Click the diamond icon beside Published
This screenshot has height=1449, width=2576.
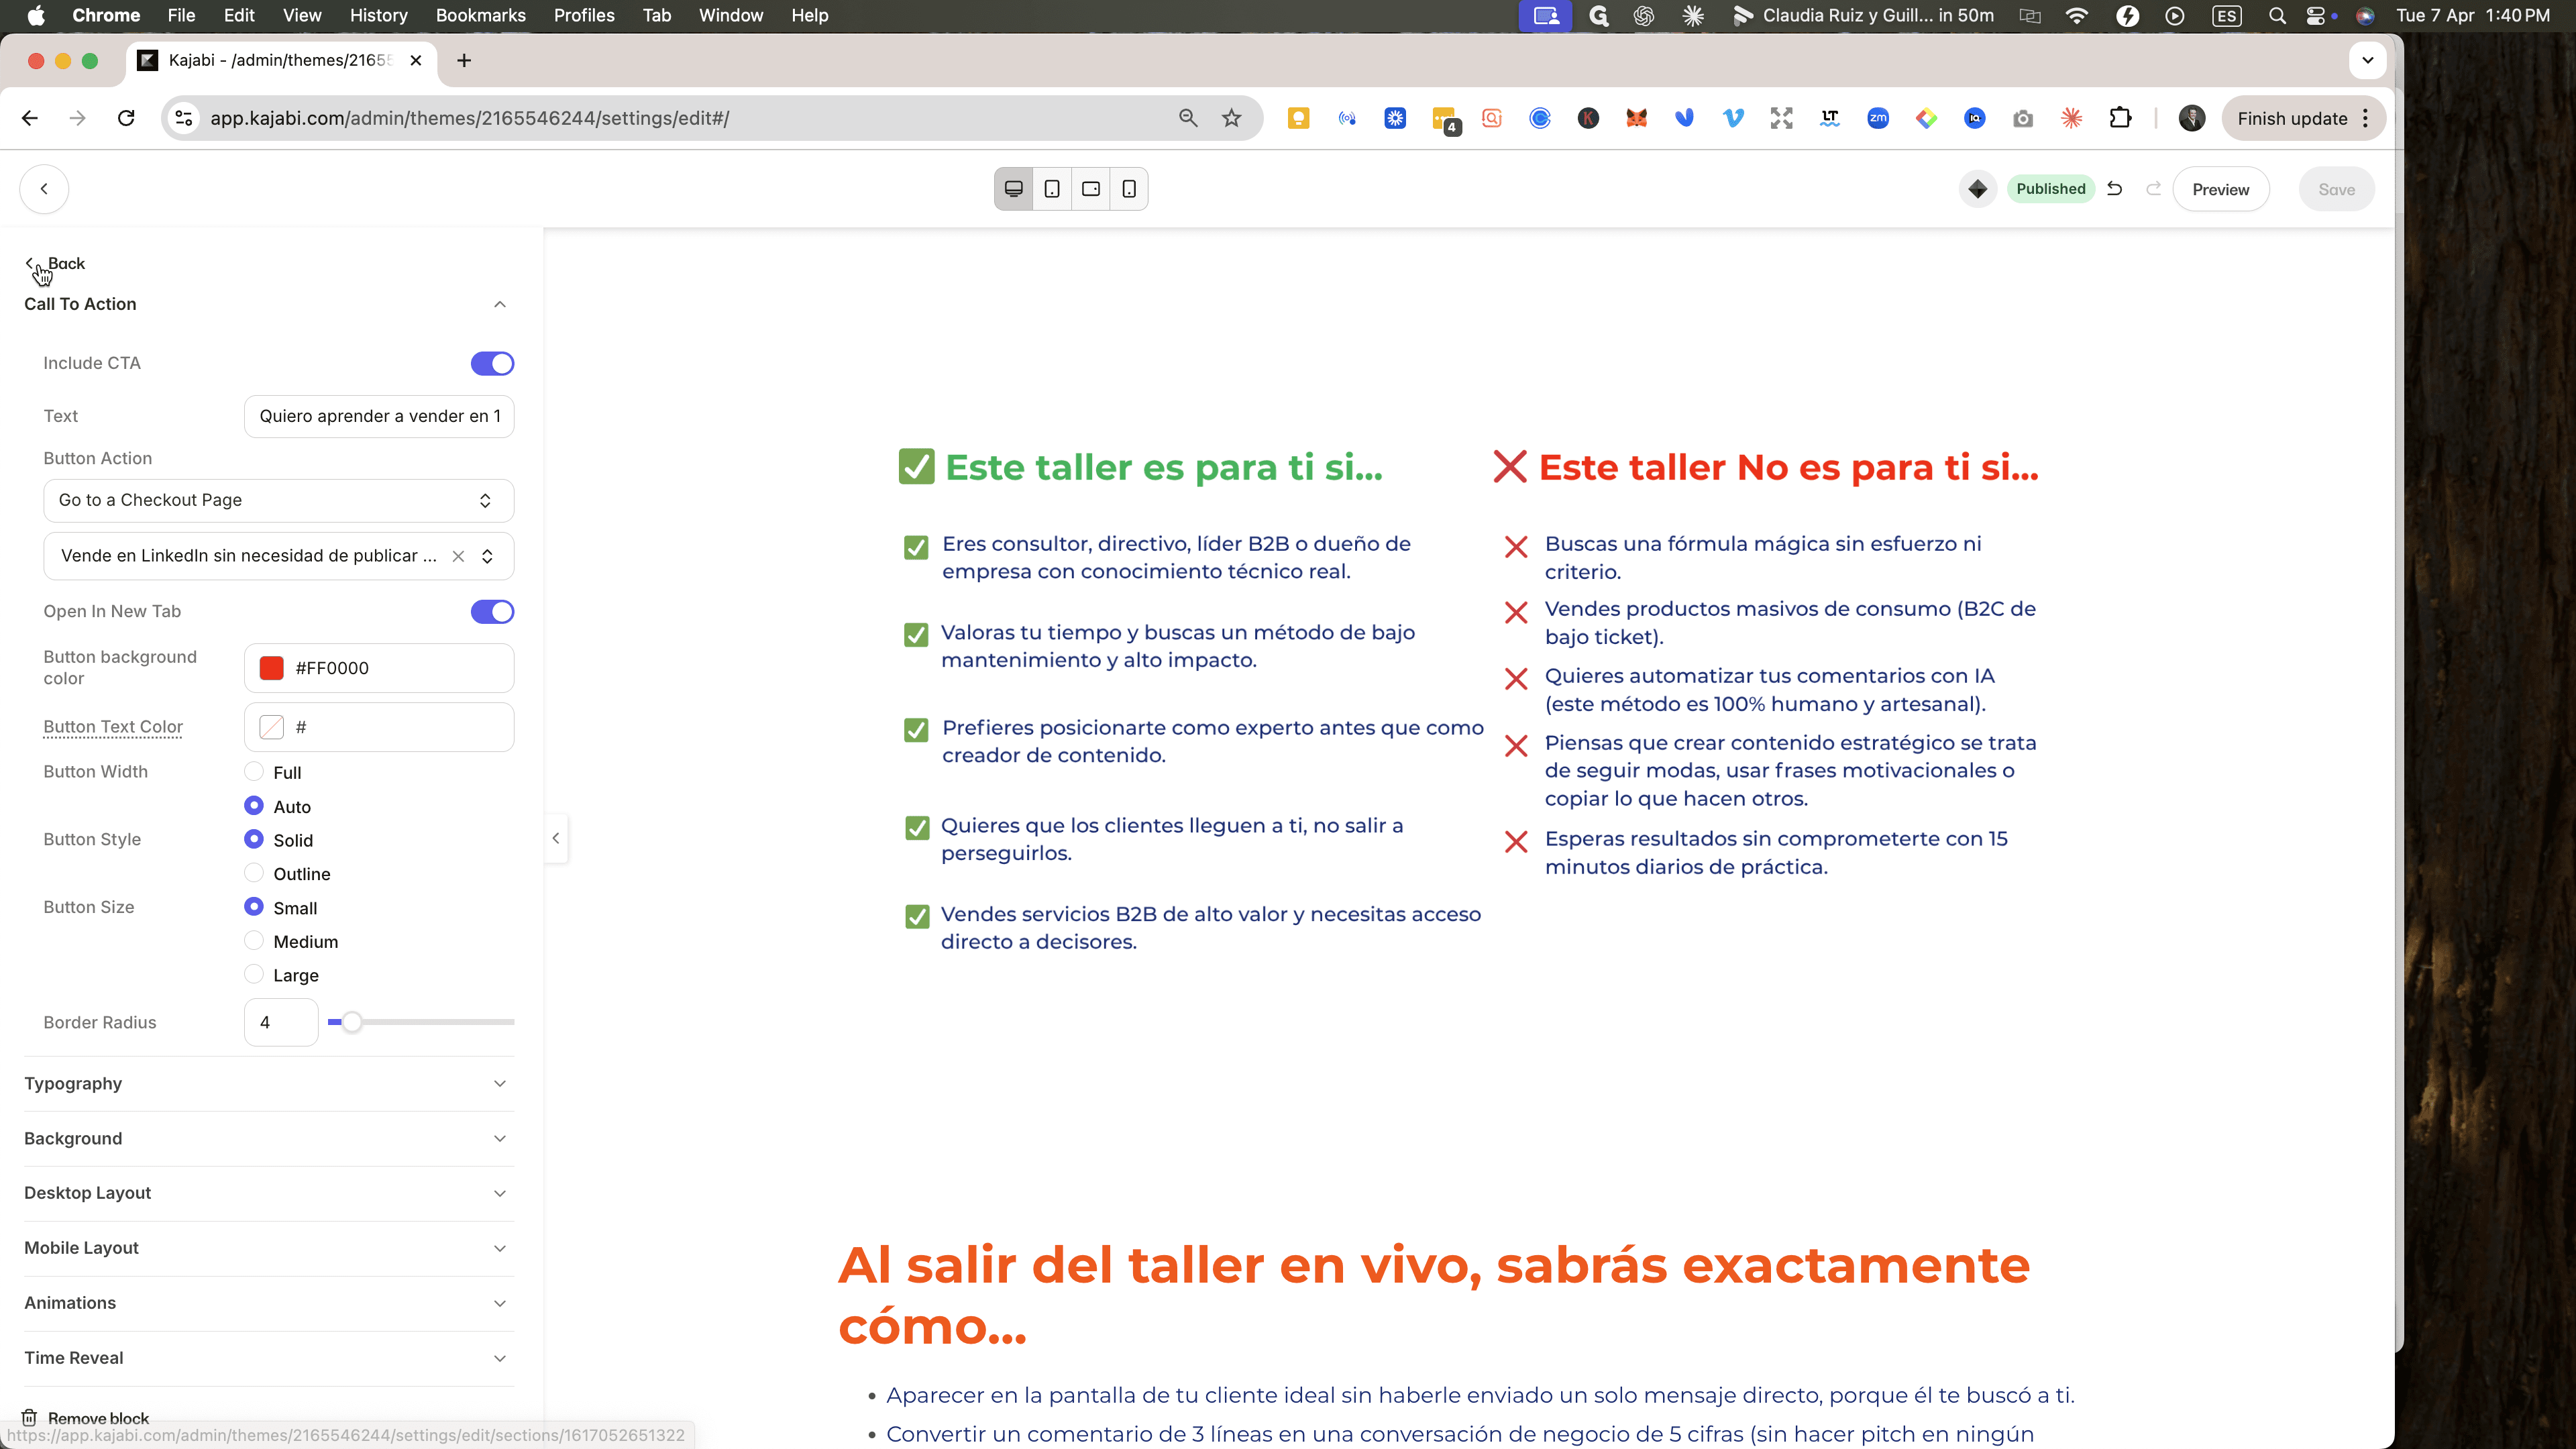1977,189
